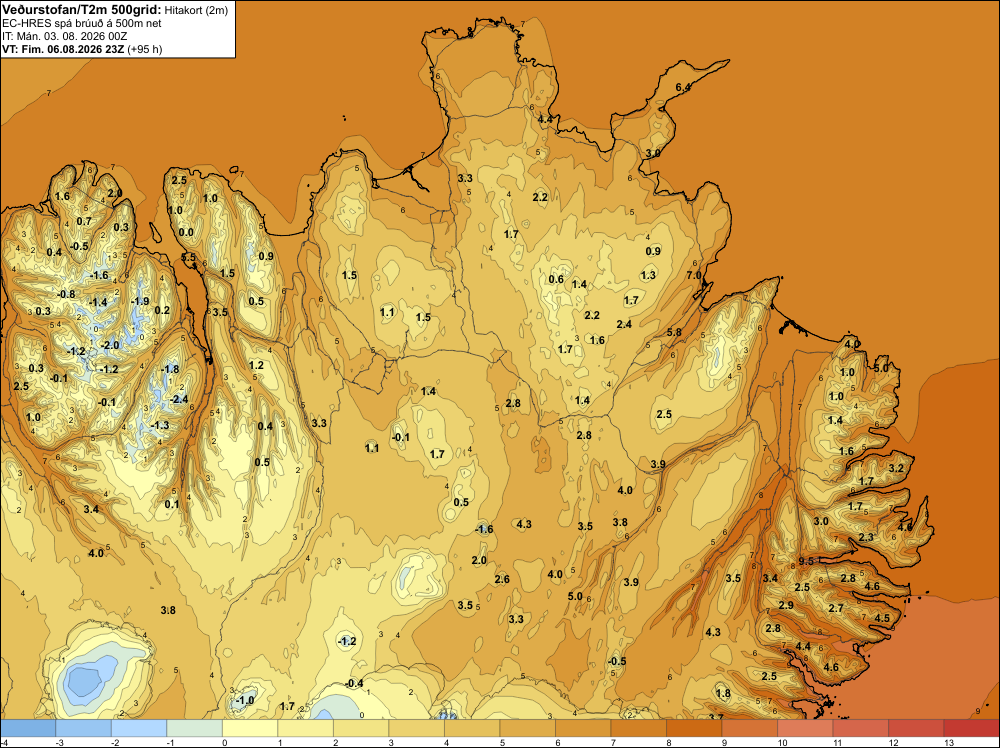Viewport: 1000px width, 748px height.
Task: Click the temperature value '6.4'
Action: click(x=683, y=87)
